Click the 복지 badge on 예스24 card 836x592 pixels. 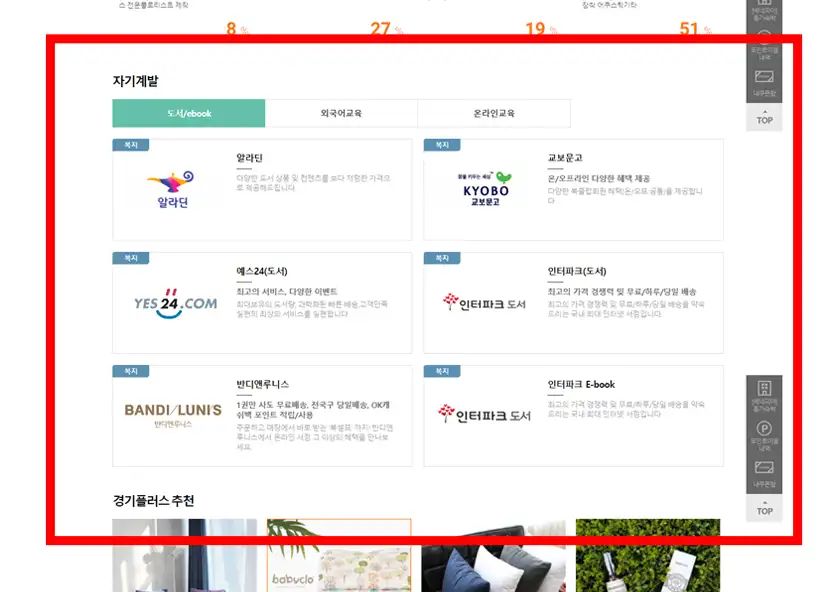[x=131, y=258]
